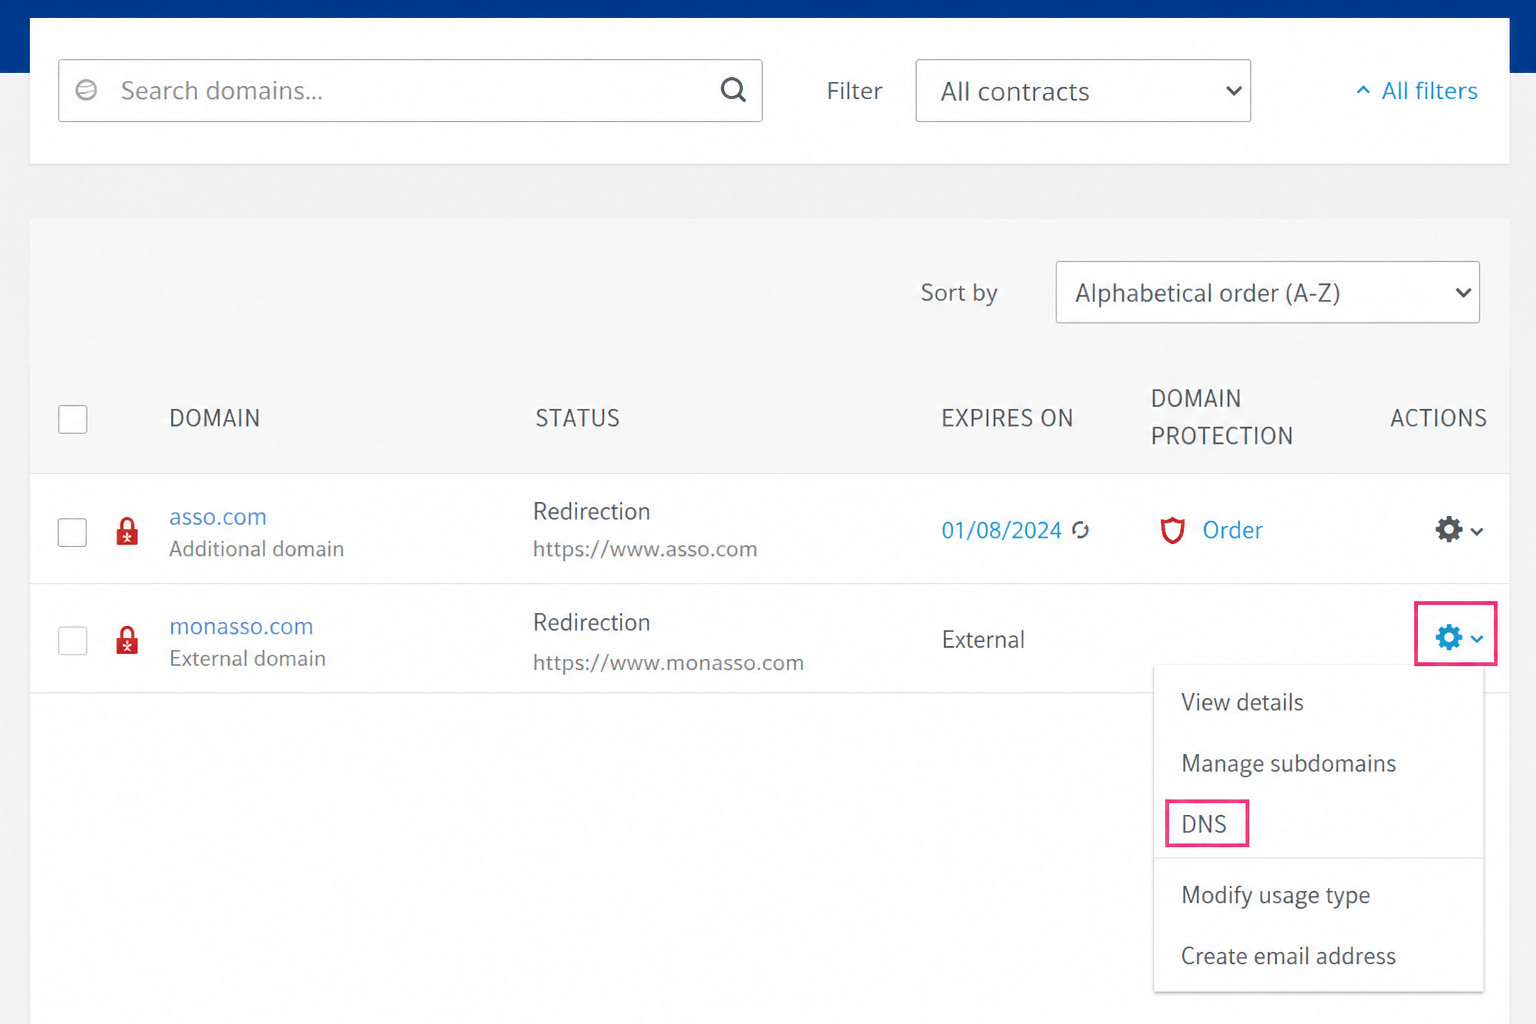Collapse the All filters expander
The height and width of the screenshot is (1024, 1536).
1416,91
